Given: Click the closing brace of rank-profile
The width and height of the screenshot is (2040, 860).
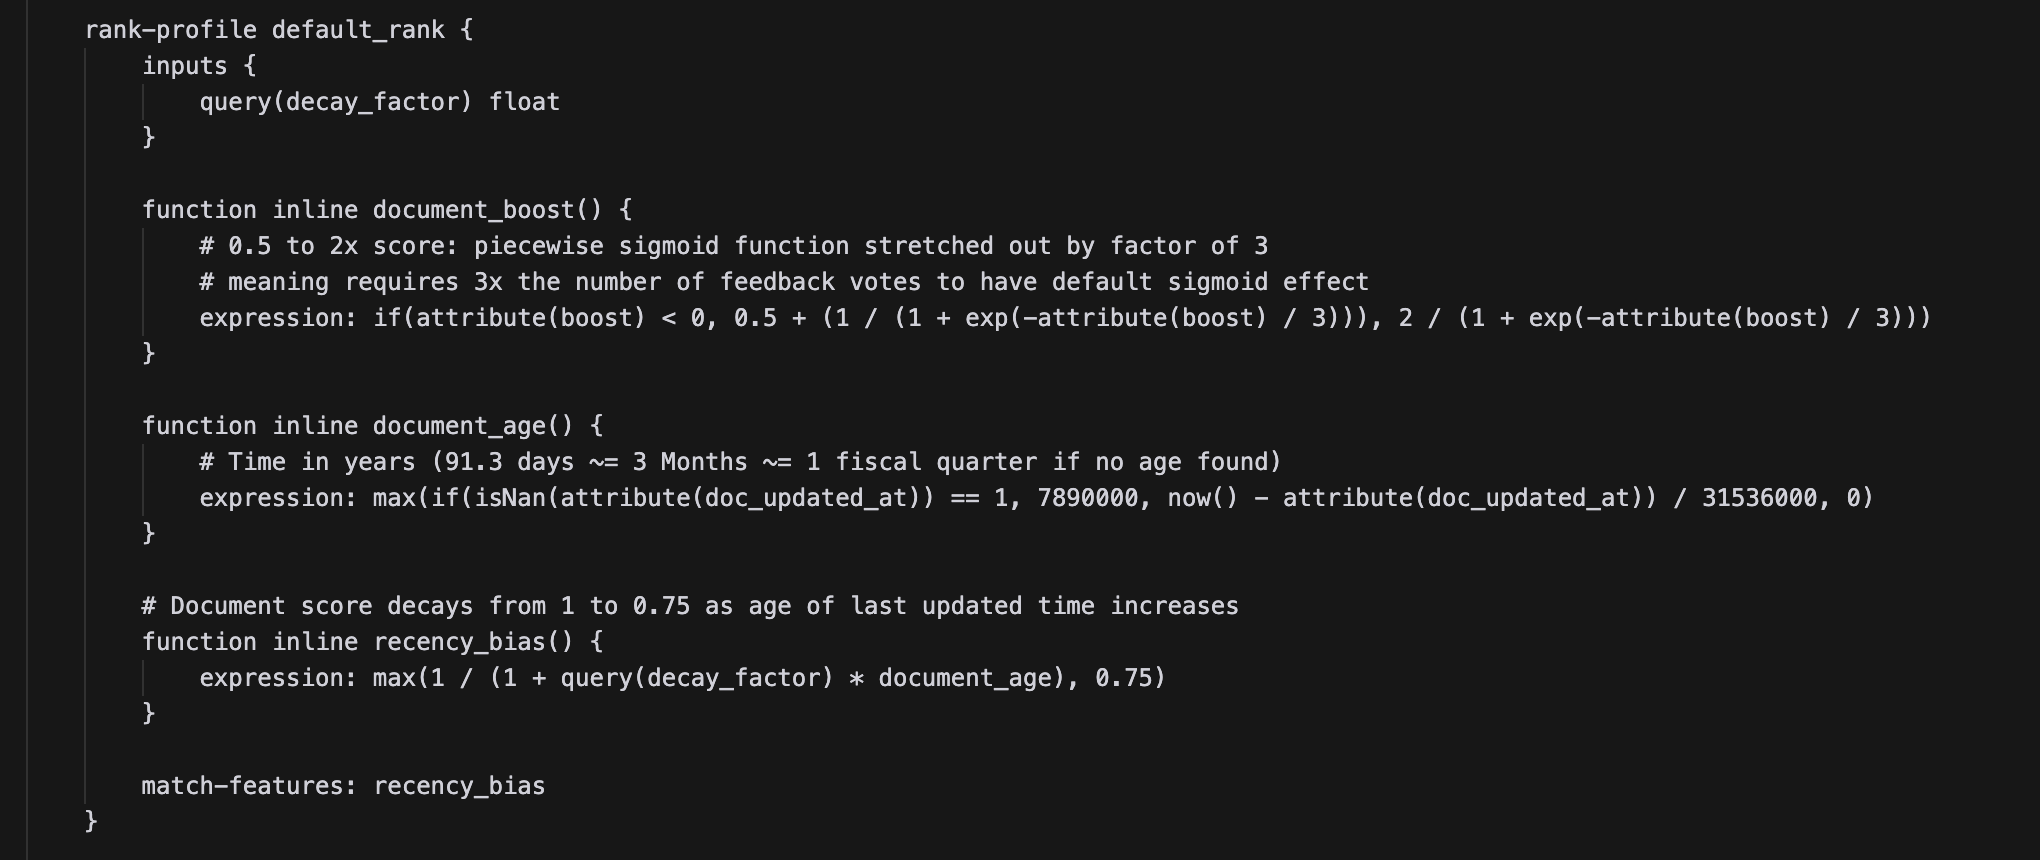Looking at the screenshot, I should pos(91,822).
